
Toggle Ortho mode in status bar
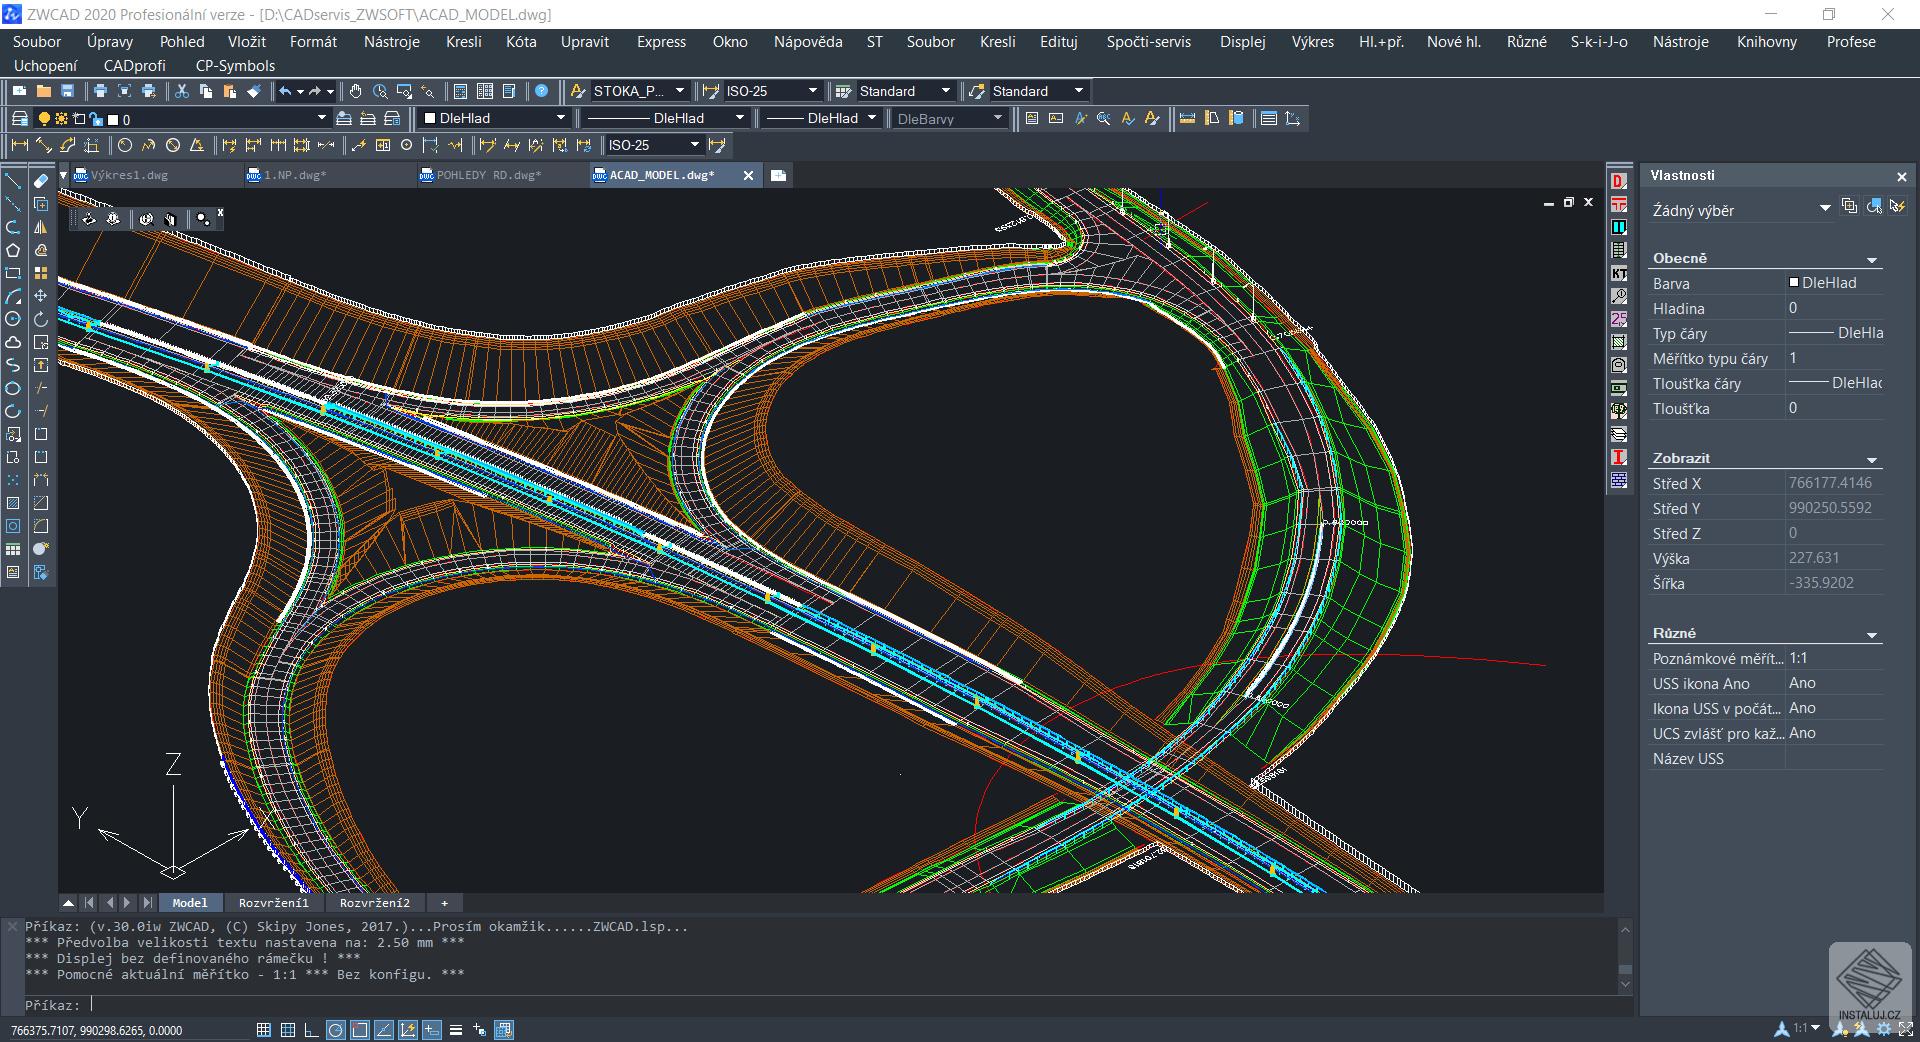(x=311, y=1030)
